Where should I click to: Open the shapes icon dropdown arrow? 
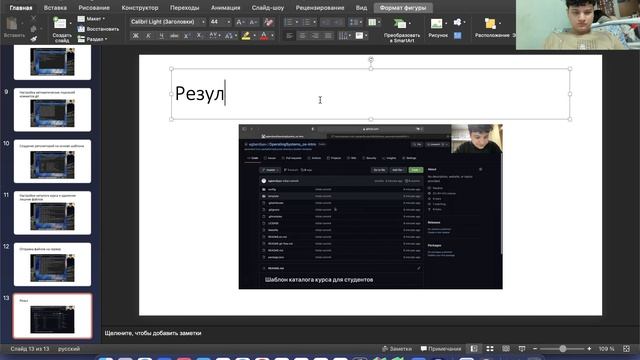click(464, 22)
